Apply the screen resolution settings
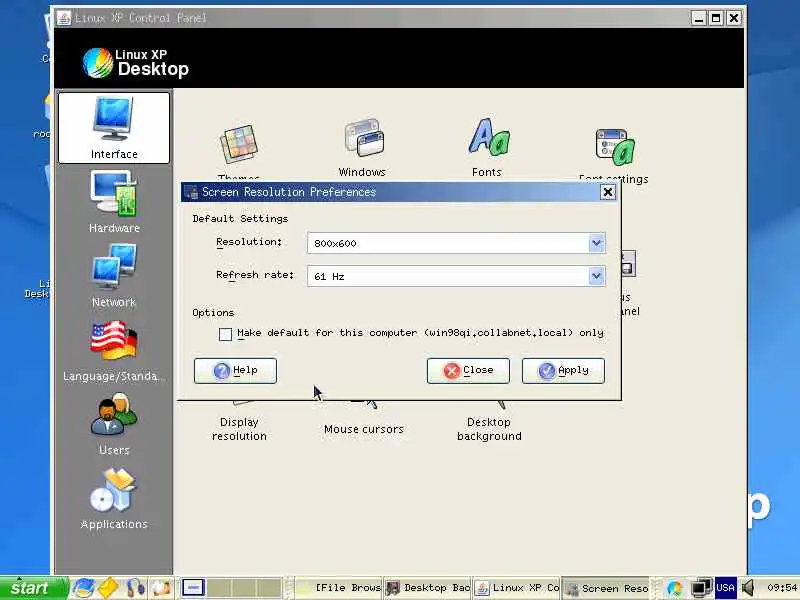Image resolution: width=800 pixels, height=600 pixels. pos(563,370)
